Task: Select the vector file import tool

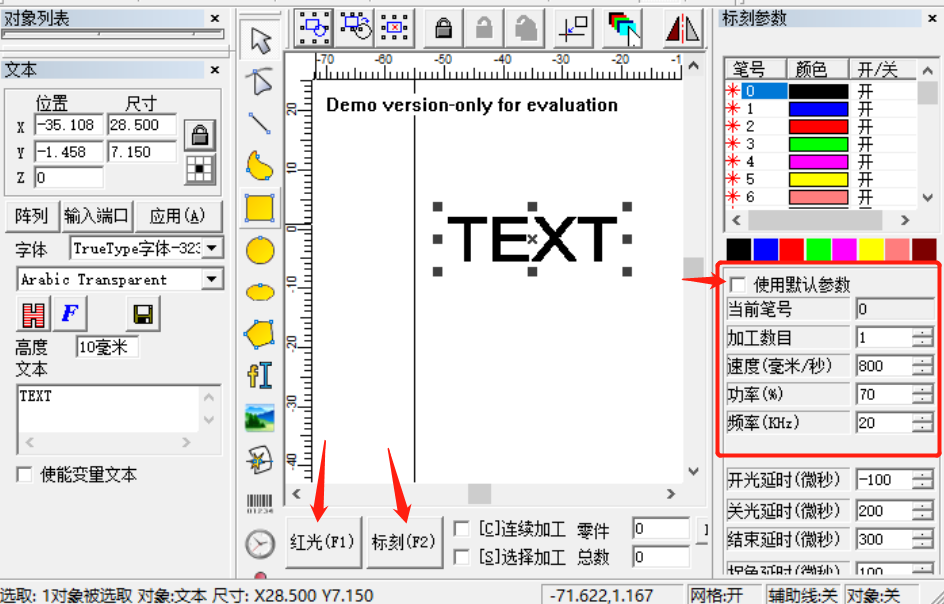Action: 260,460
